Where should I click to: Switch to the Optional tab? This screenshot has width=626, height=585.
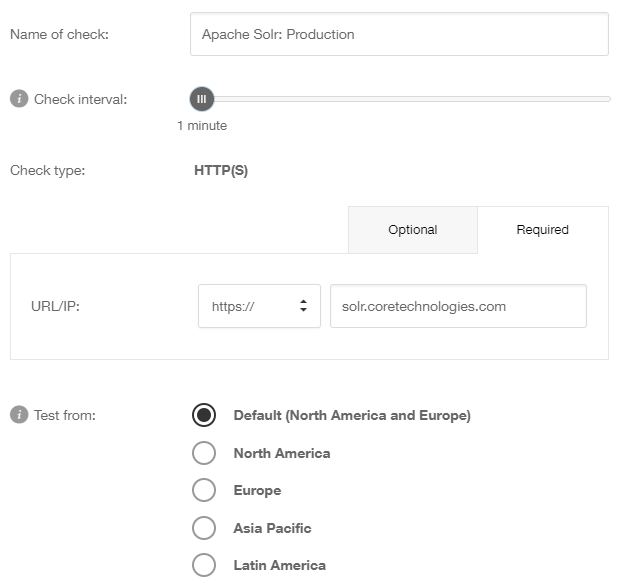click(413, 230)
